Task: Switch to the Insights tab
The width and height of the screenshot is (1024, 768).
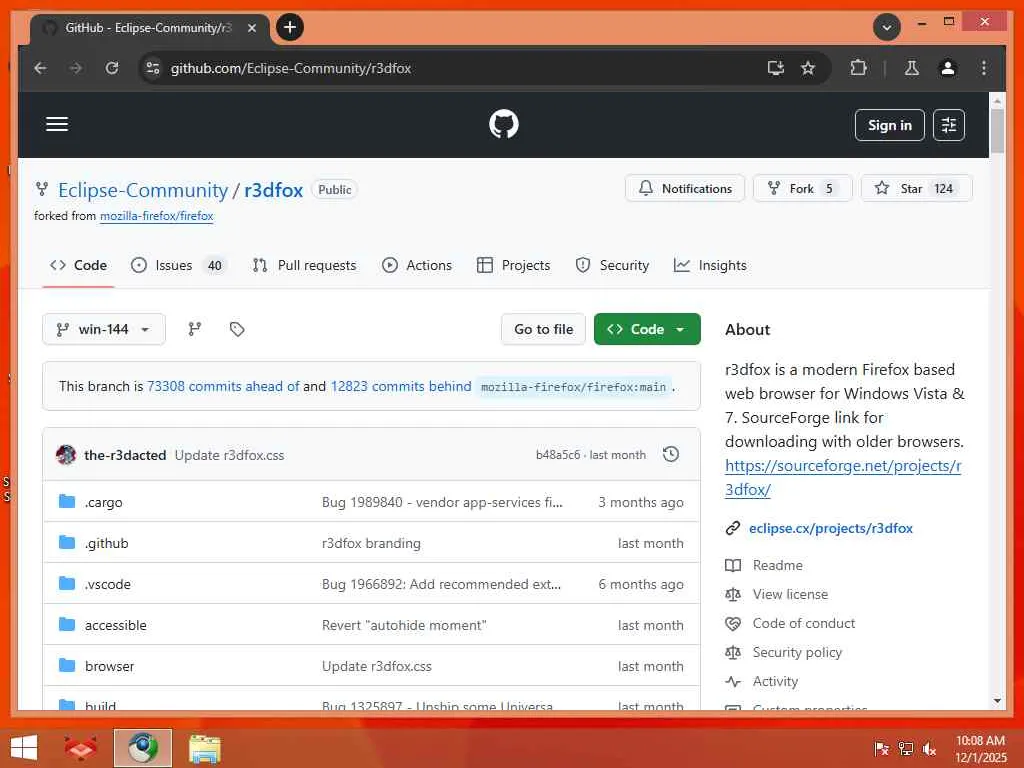Action: [x=711, y=265]
